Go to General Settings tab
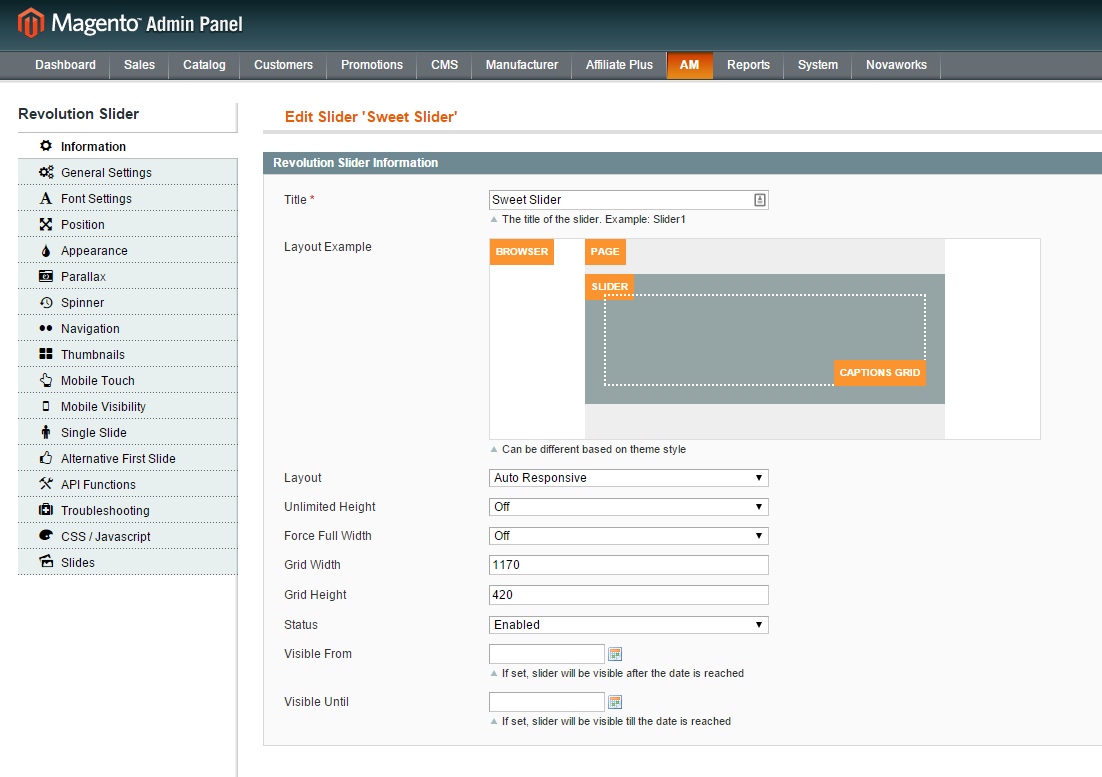The image size is (1102, 777). [x=127, y=172]
